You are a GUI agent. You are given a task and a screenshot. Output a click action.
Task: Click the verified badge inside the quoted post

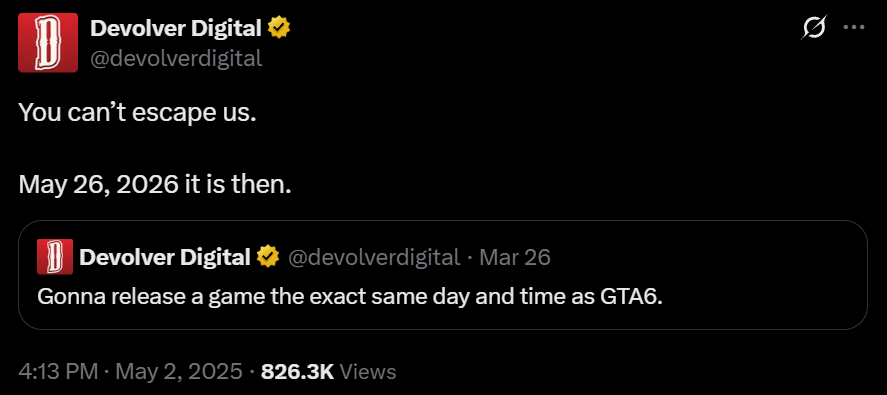pos(268,257)
